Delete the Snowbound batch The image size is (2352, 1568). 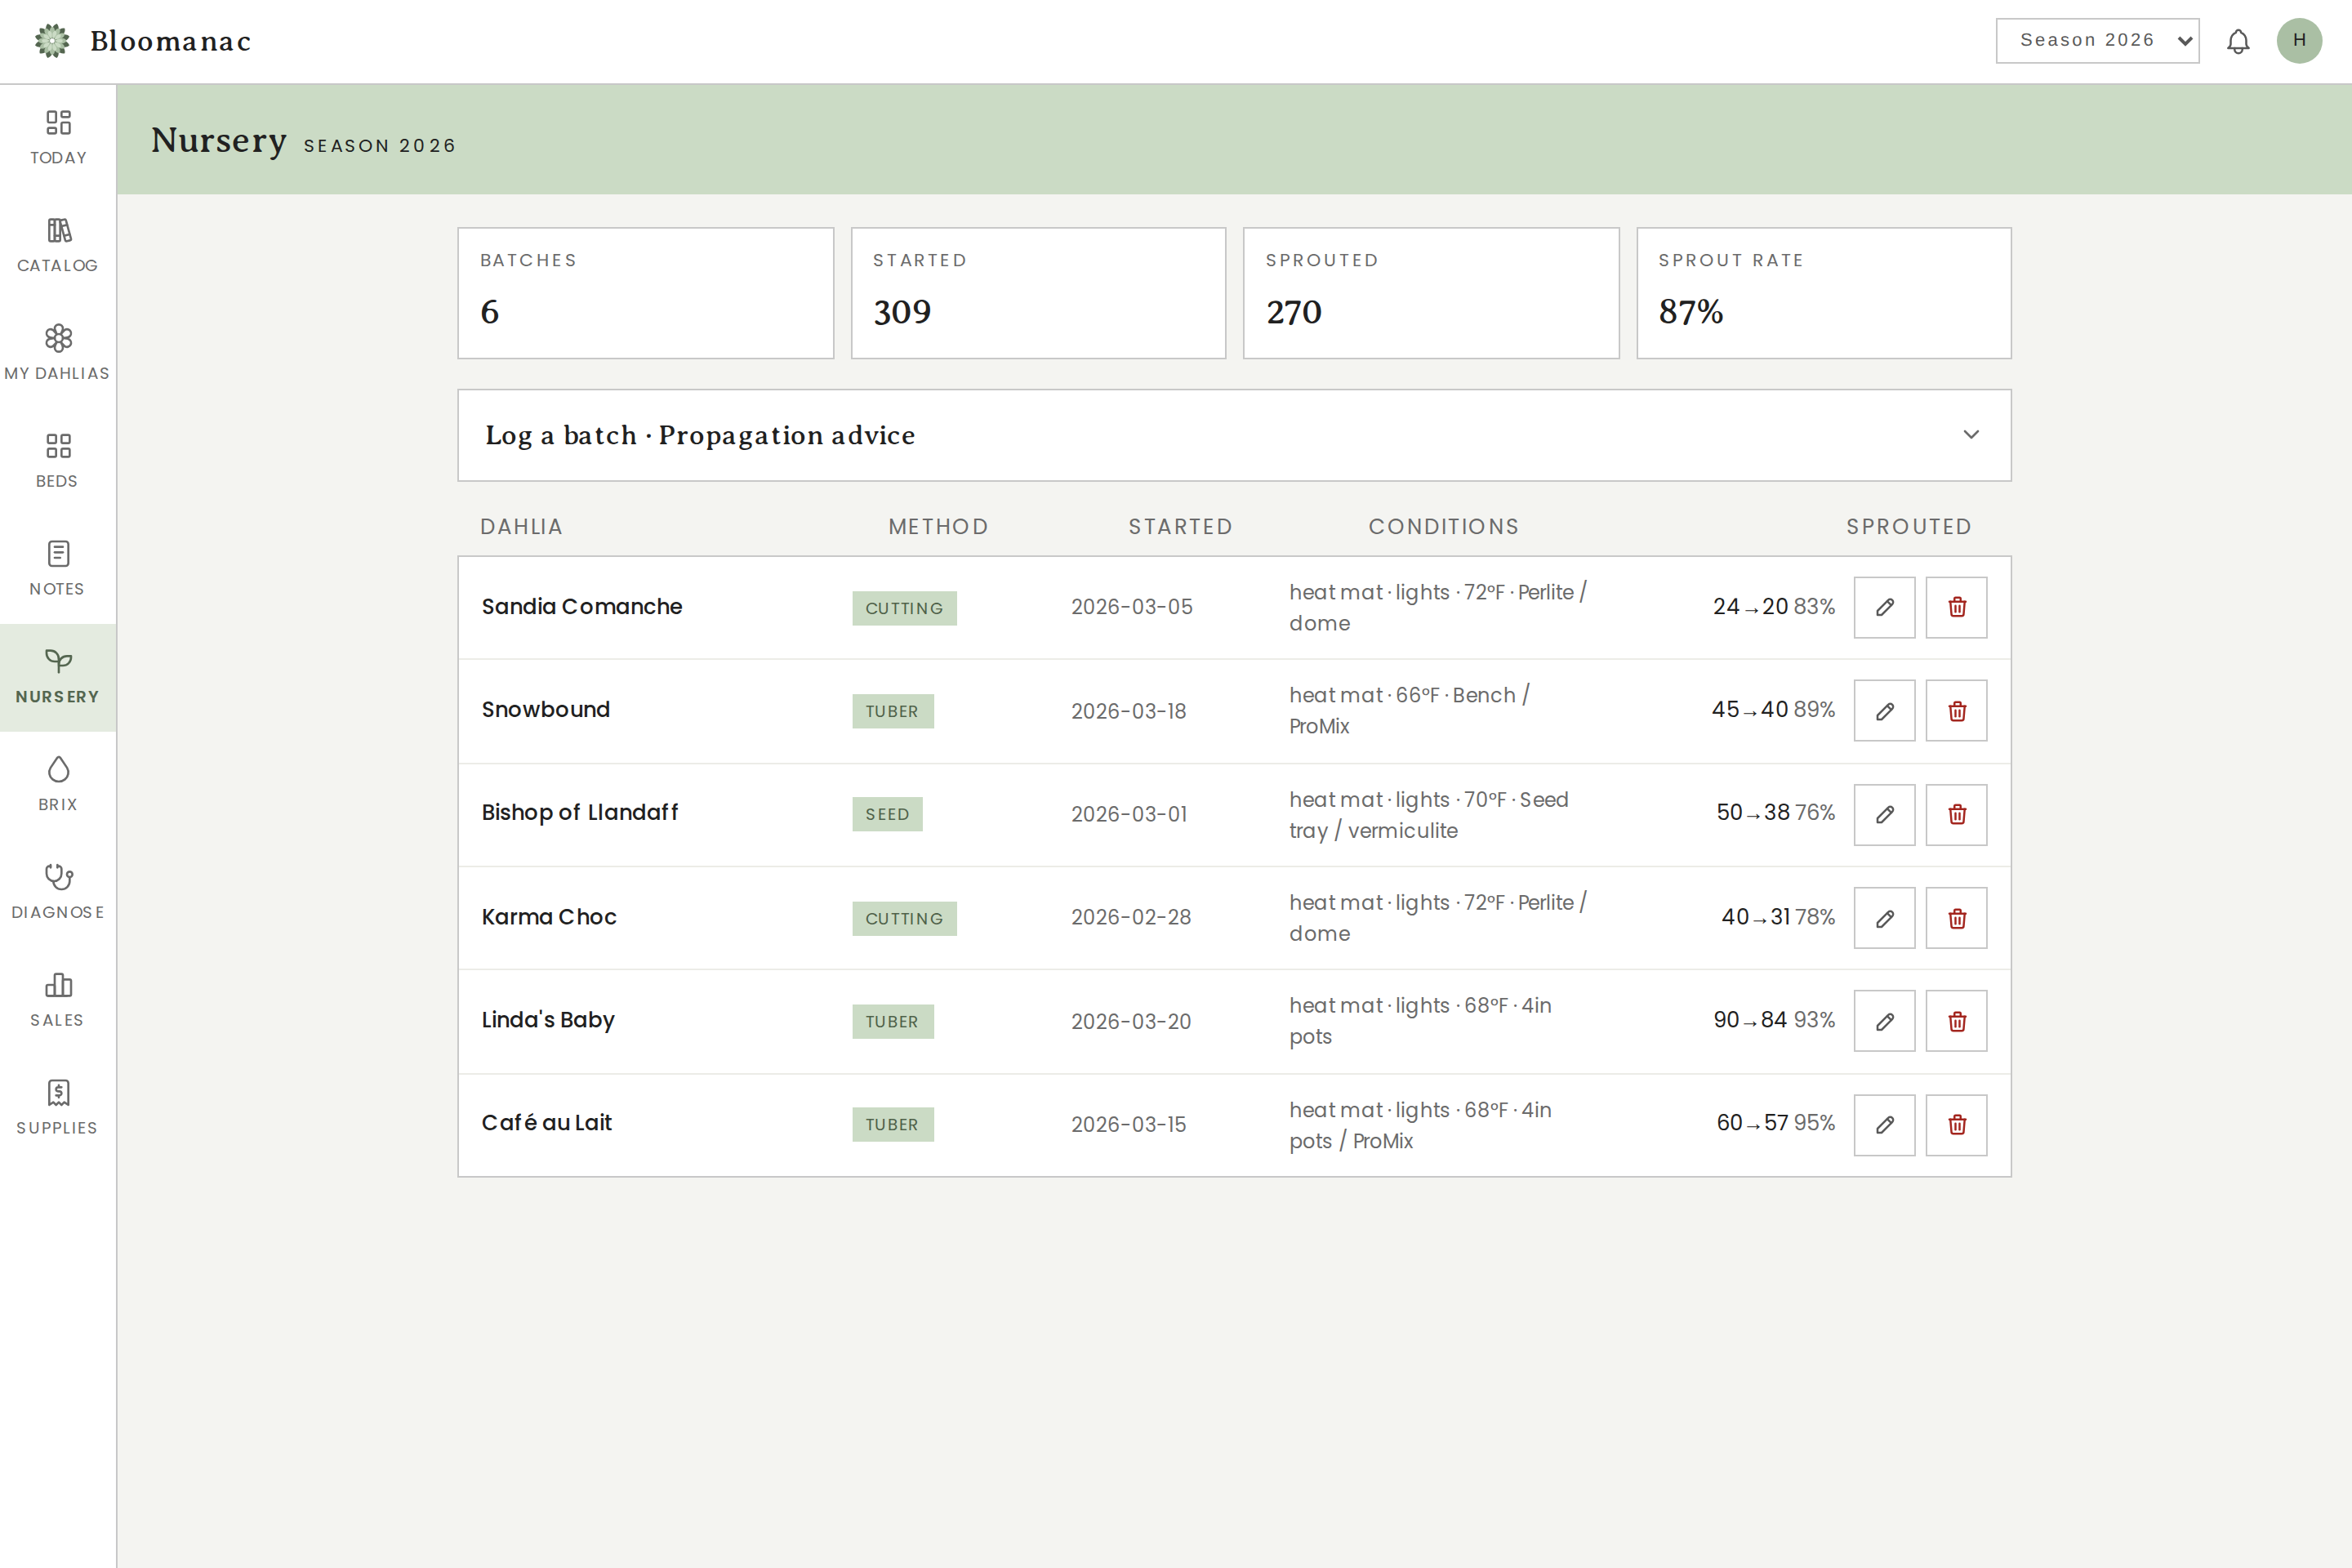1956,711
